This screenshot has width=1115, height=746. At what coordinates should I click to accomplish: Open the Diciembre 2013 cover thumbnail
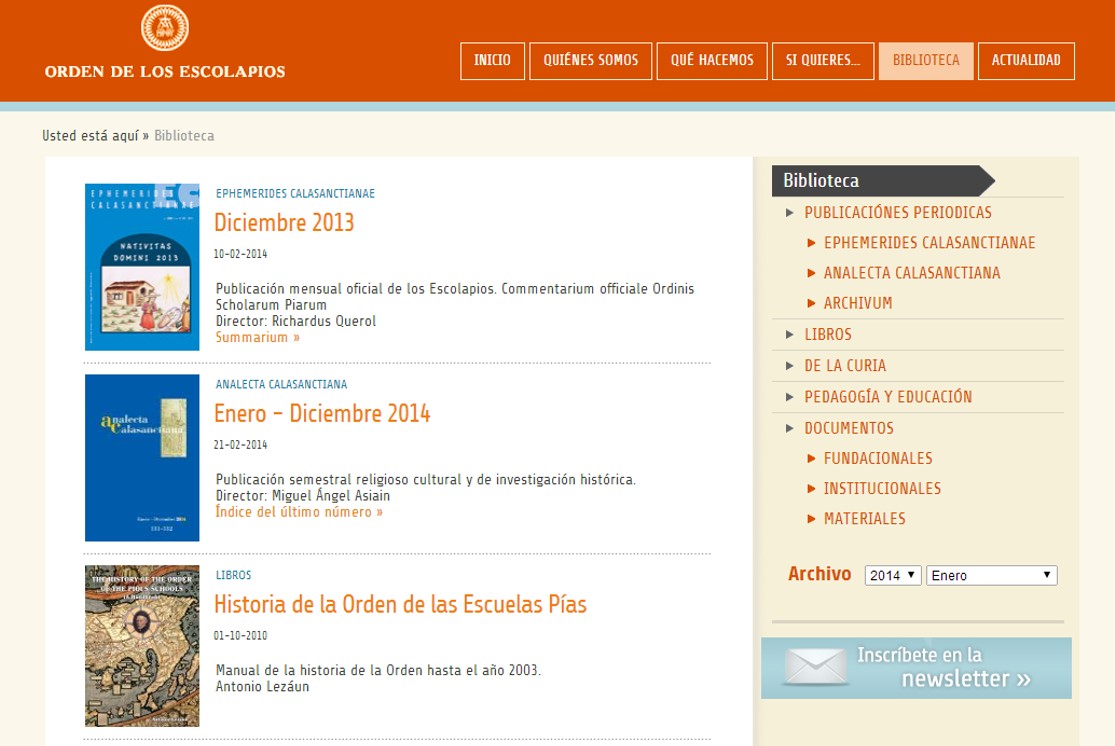[142, 267]
